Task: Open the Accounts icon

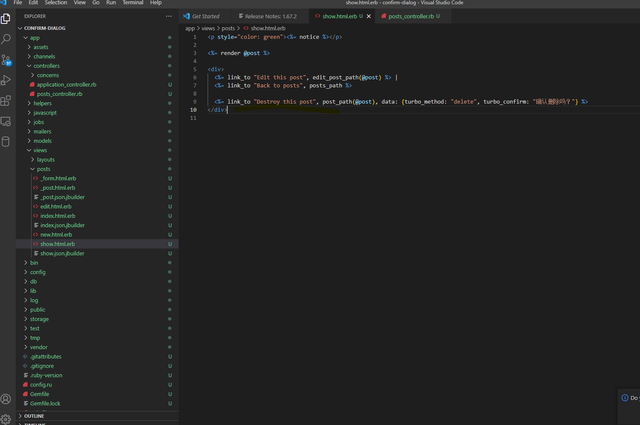Action: (6, 399)
